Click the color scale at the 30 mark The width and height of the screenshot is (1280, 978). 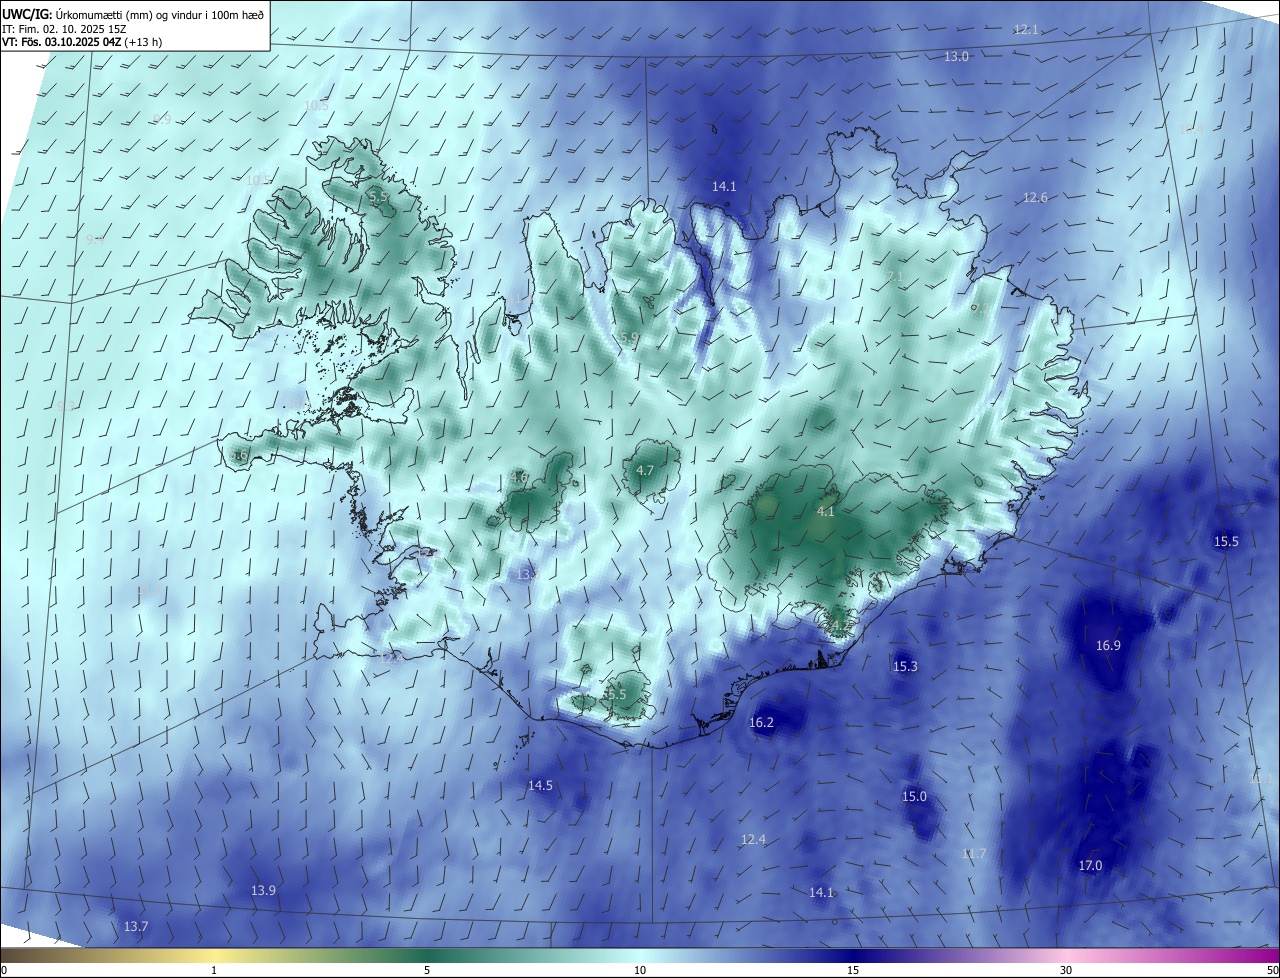(1066, 955)
